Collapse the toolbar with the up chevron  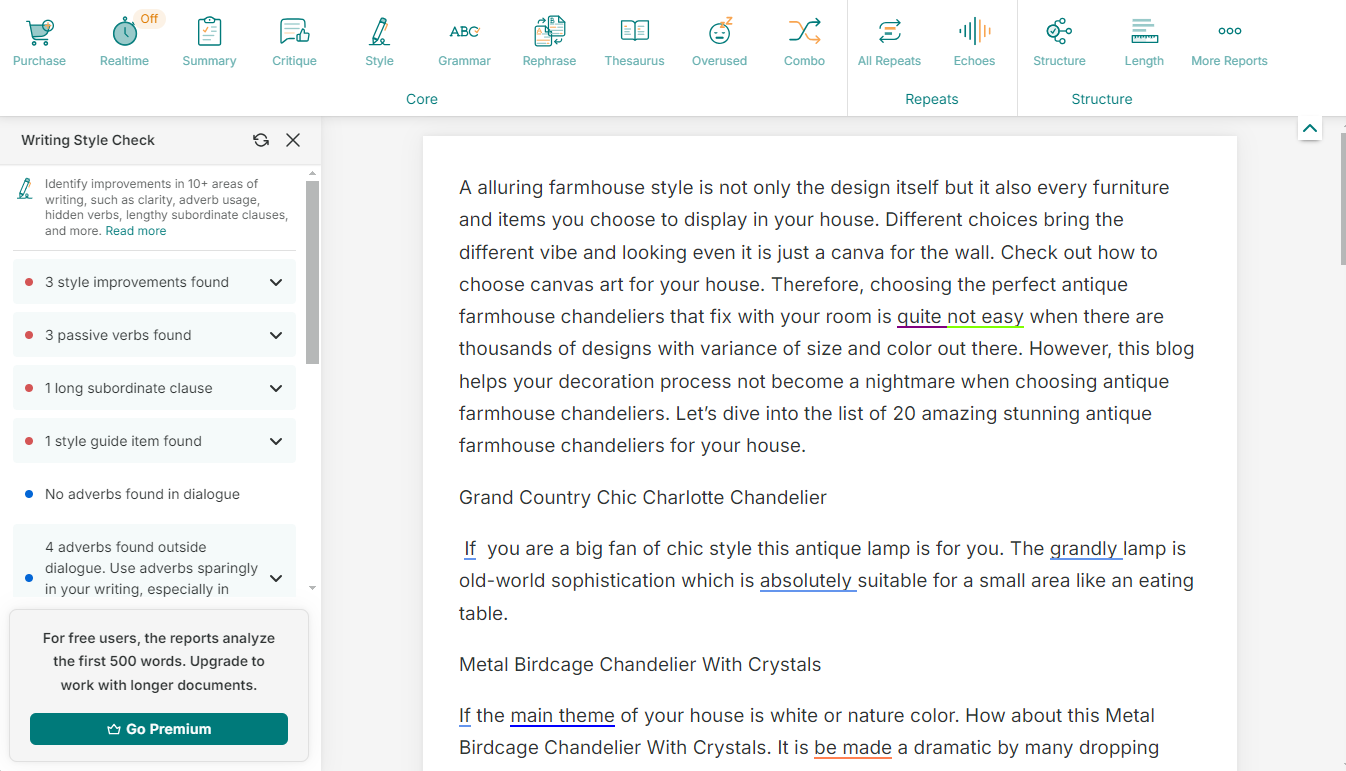pyautogui.click(x=1309, y=128)
